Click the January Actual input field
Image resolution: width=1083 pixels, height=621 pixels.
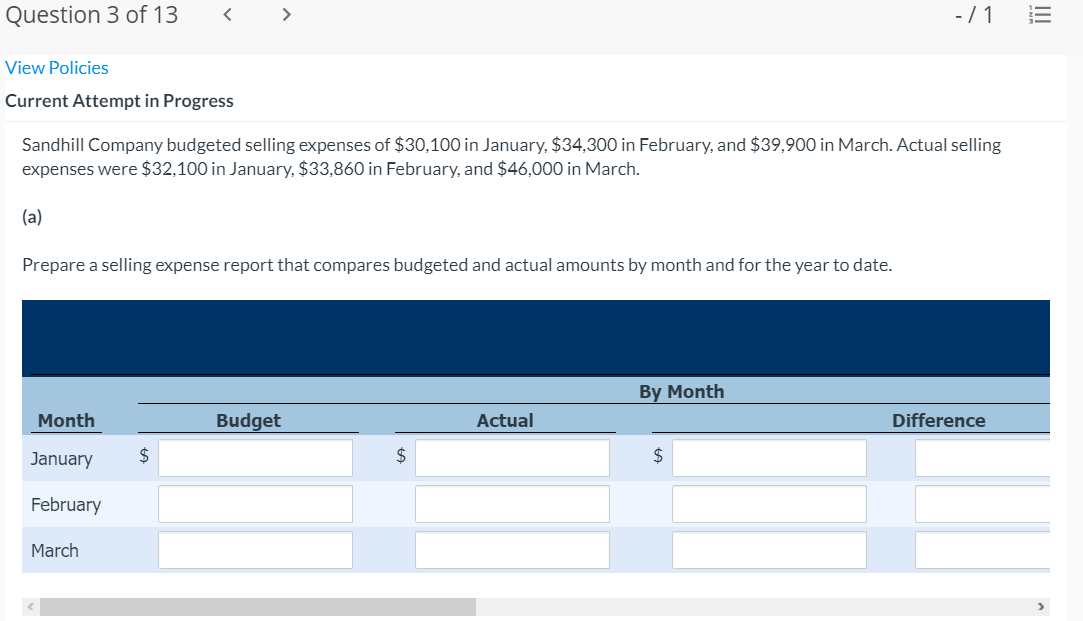[512, 458]
